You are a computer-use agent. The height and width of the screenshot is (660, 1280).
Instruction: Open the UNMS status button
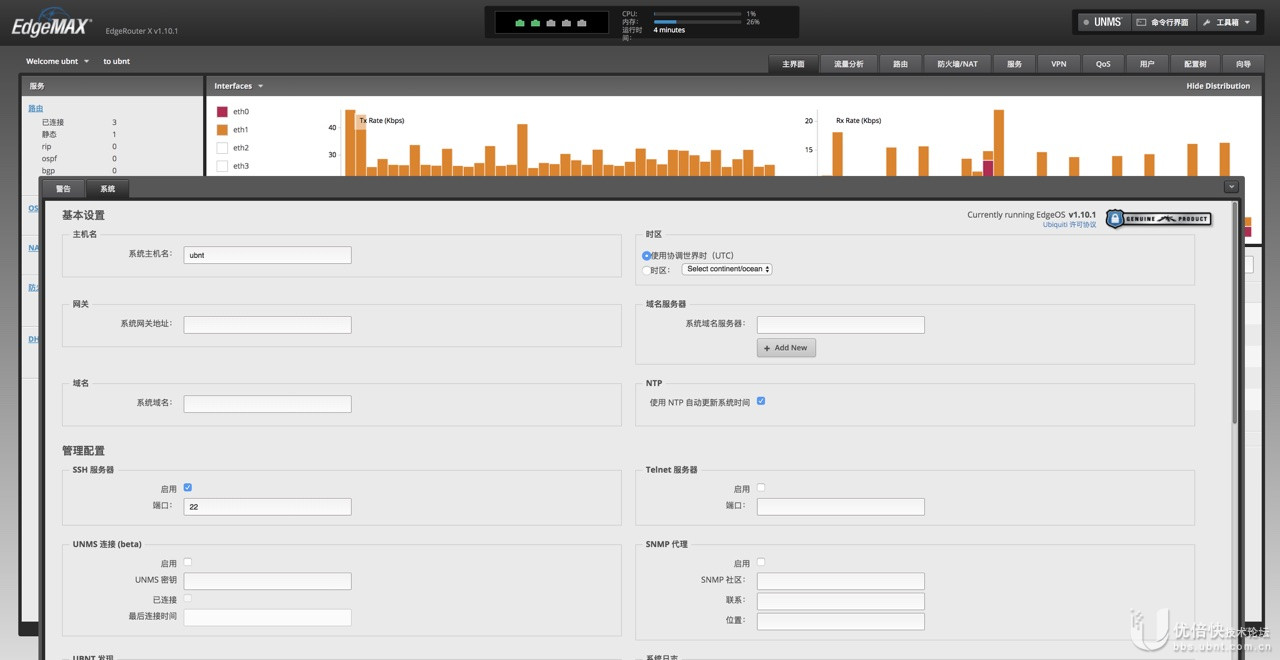coord(1103,22)
